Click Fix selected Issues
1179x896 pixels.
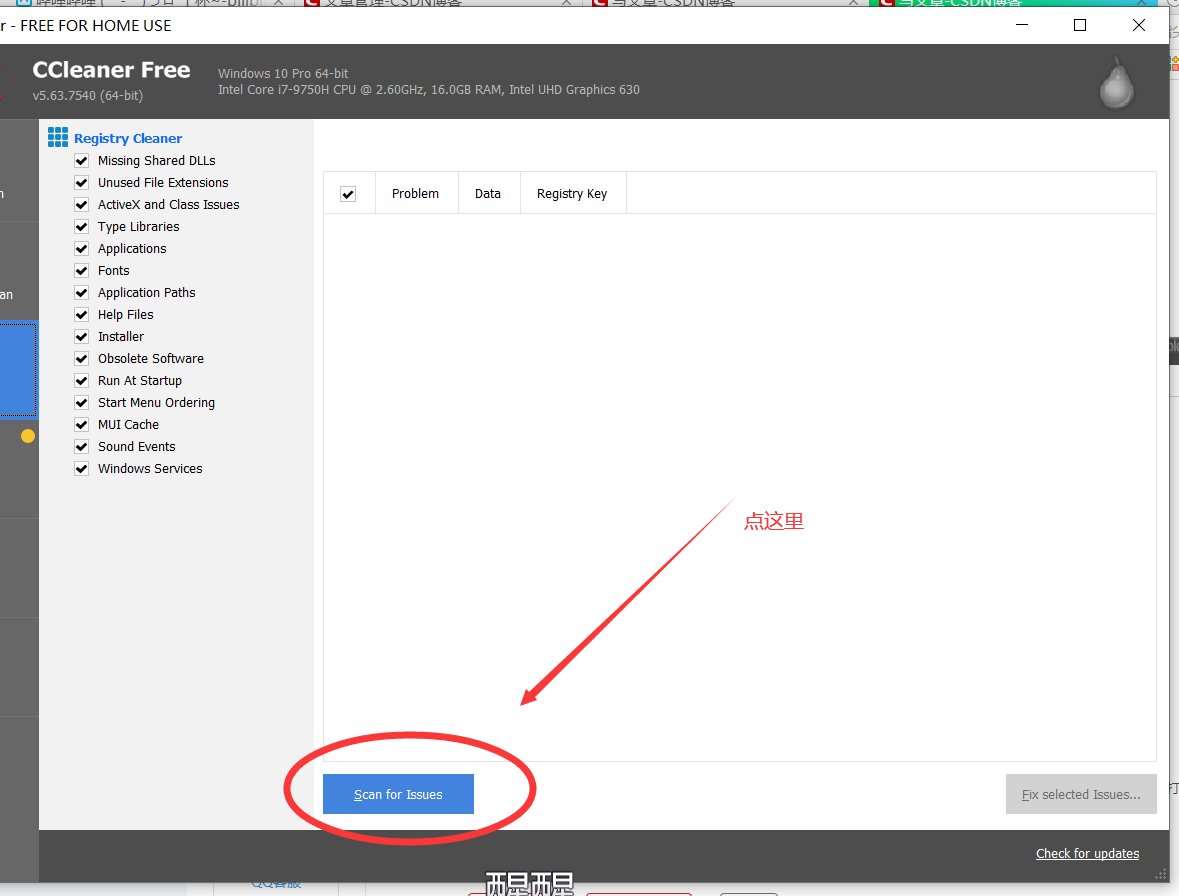pos(1081,793)
